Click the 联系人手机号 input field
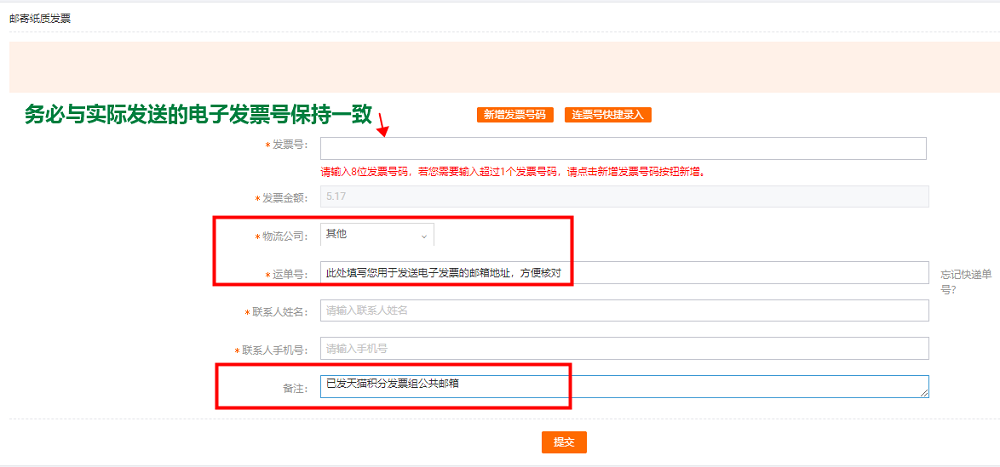Screen dimensions: 1000x467 pyautogui.click(x=622, y=348)
